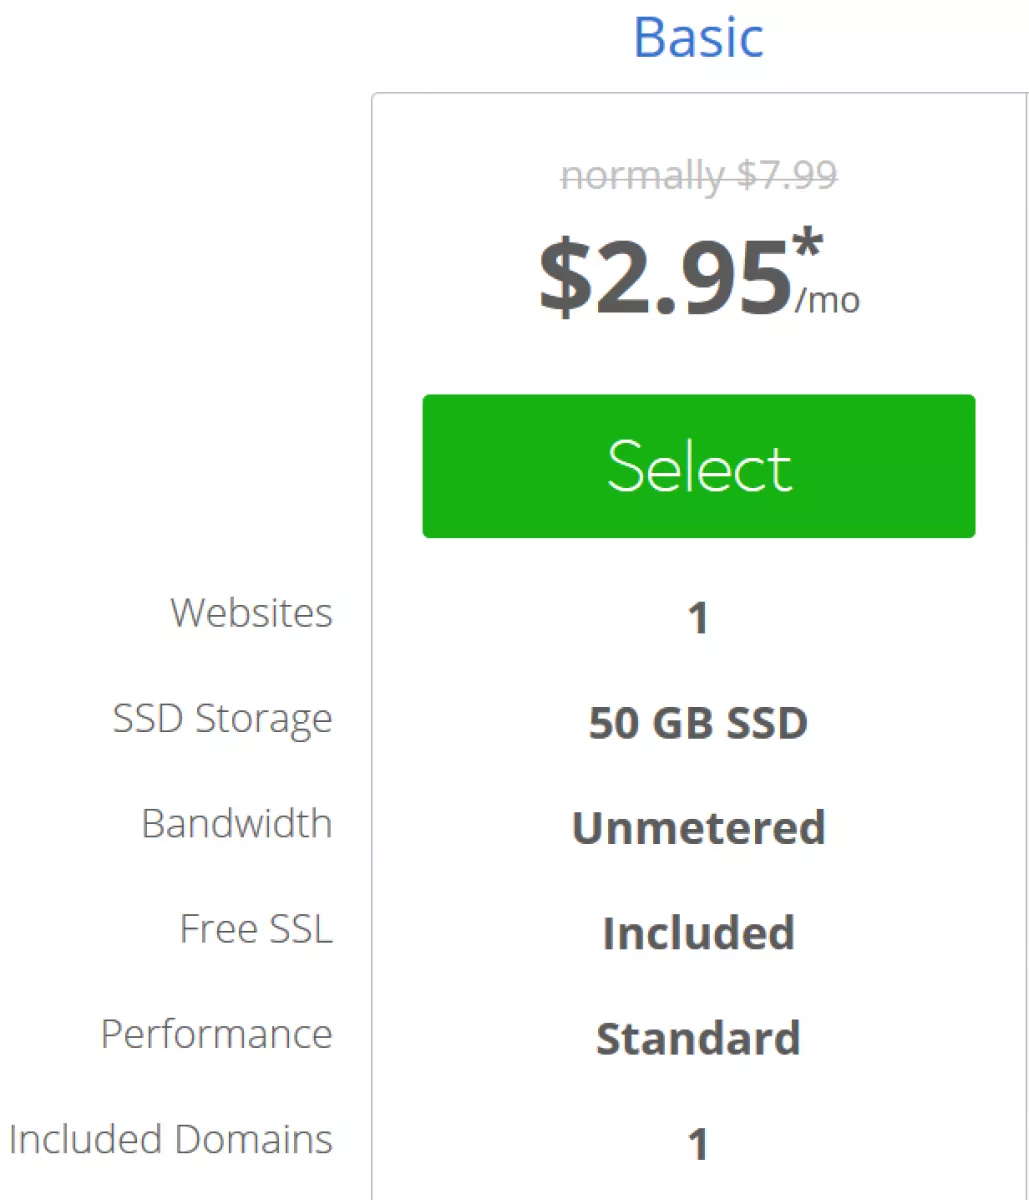
Task: Select the SSD Storage row label
Action: pyautogui.click(x=222, y=718)
